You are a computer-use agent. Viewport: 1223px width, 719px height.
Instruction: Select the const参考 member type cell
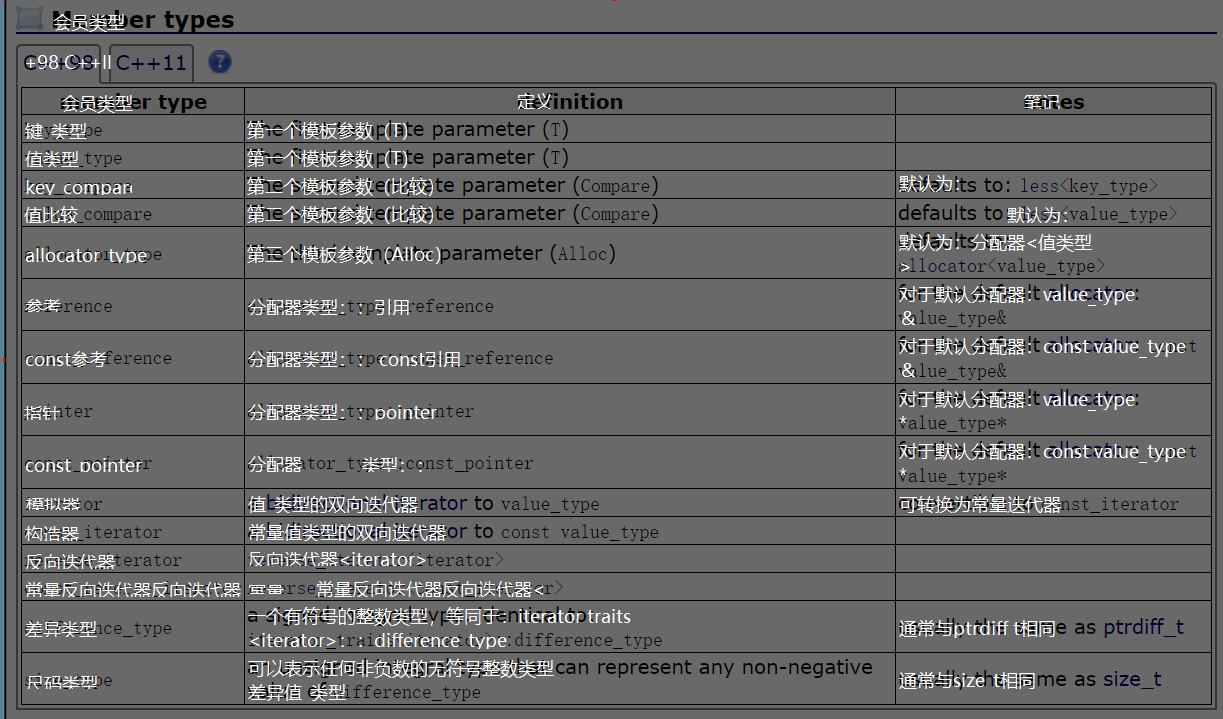click(133, 358)
